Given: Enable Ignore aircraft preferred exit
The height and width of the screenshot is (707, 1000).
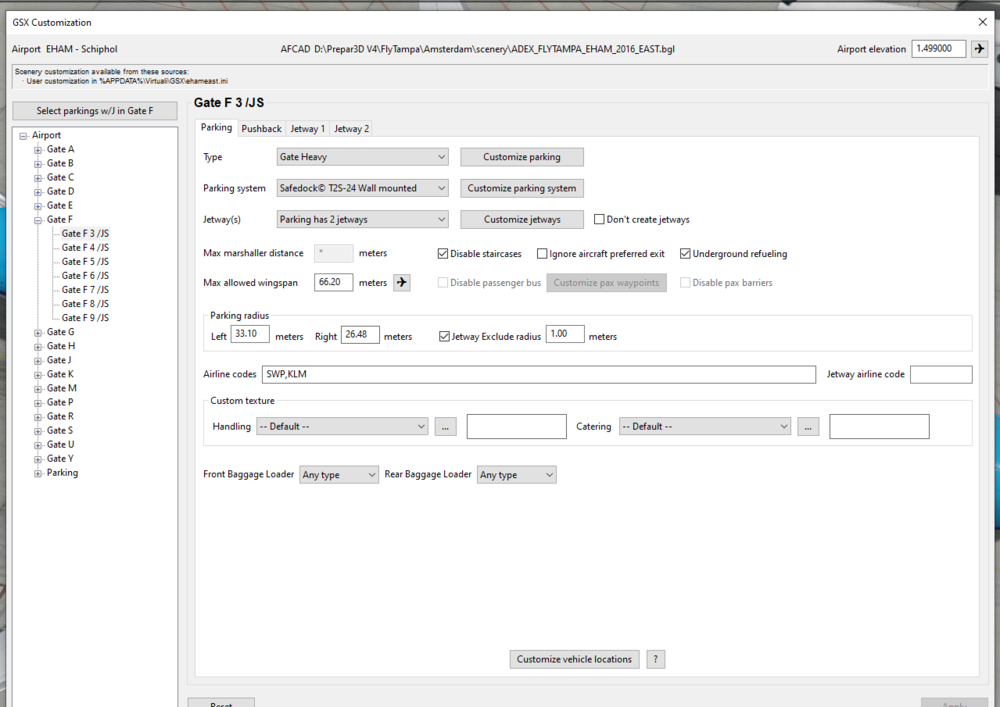Looking at the screenshot, I should 543,254.
